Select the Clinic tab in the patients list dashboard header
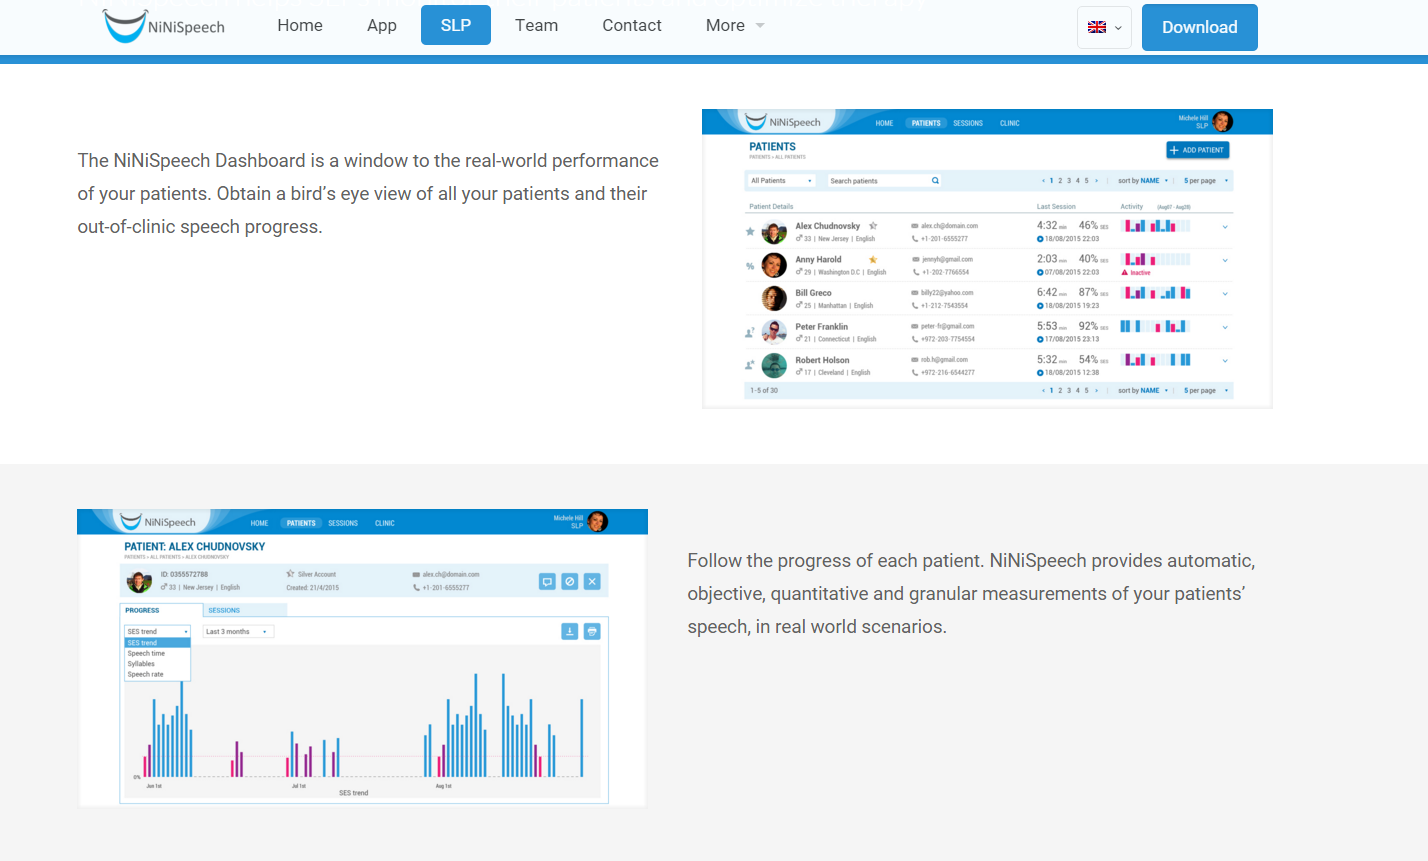The image size is (1428, 861). 1010,123
